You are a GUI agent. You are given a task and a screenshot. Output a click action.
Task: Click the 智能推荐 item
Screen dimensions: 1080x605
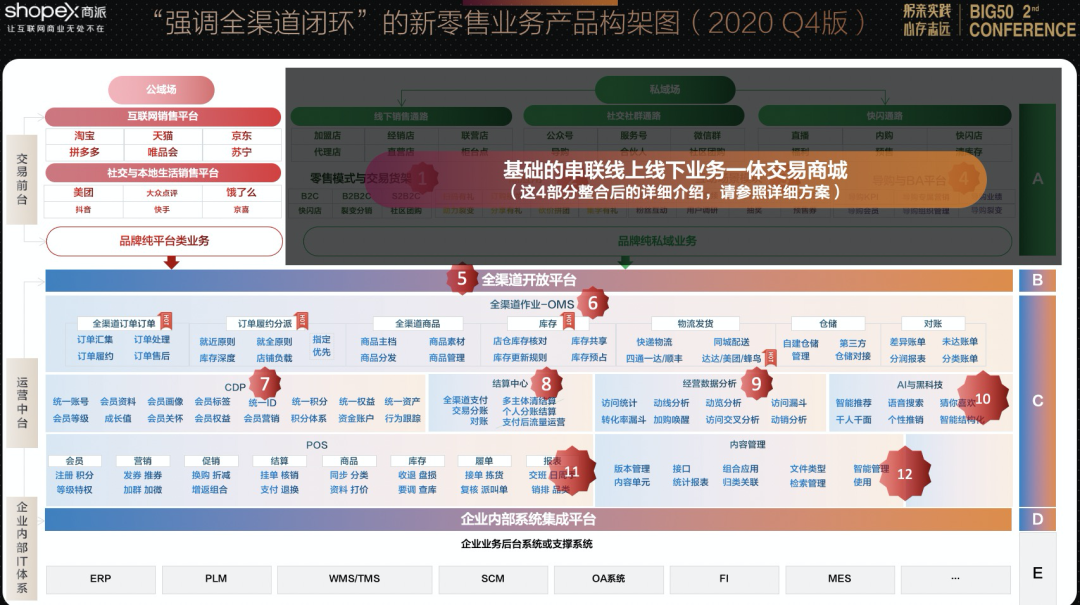[x=853, y=403]
